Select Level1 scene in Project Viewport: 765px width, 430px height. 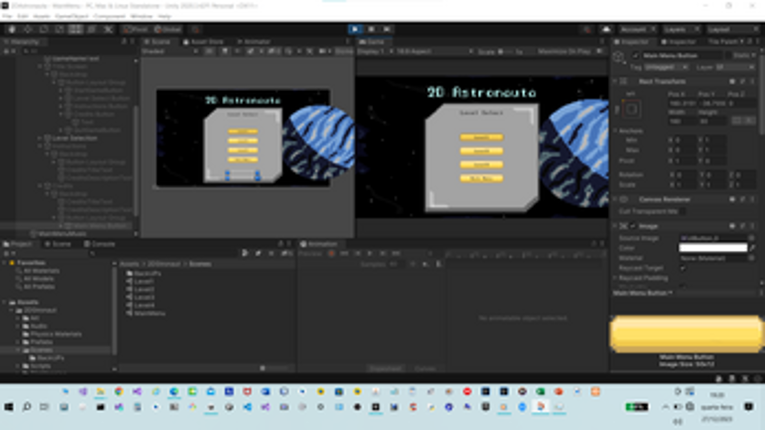(141, 282)
